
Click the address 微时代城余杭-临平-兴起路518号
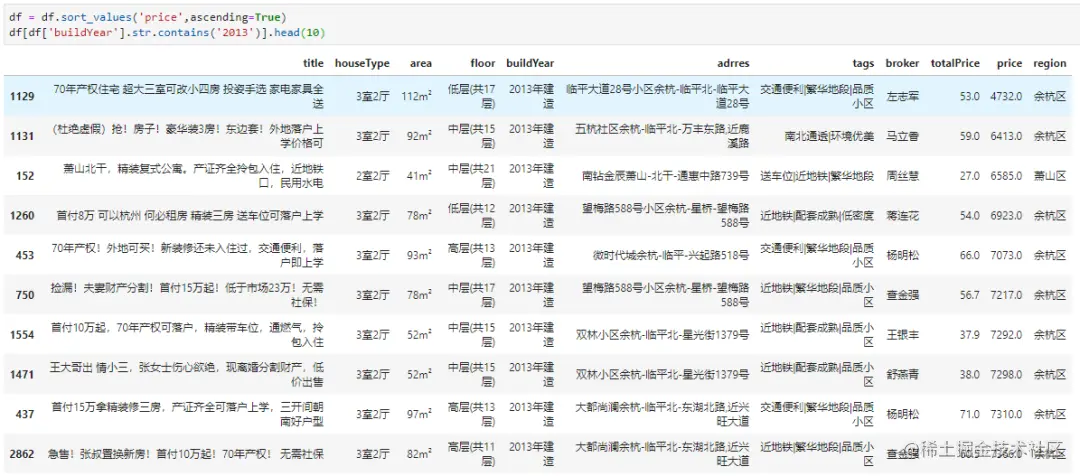click(x=671, y=256)
